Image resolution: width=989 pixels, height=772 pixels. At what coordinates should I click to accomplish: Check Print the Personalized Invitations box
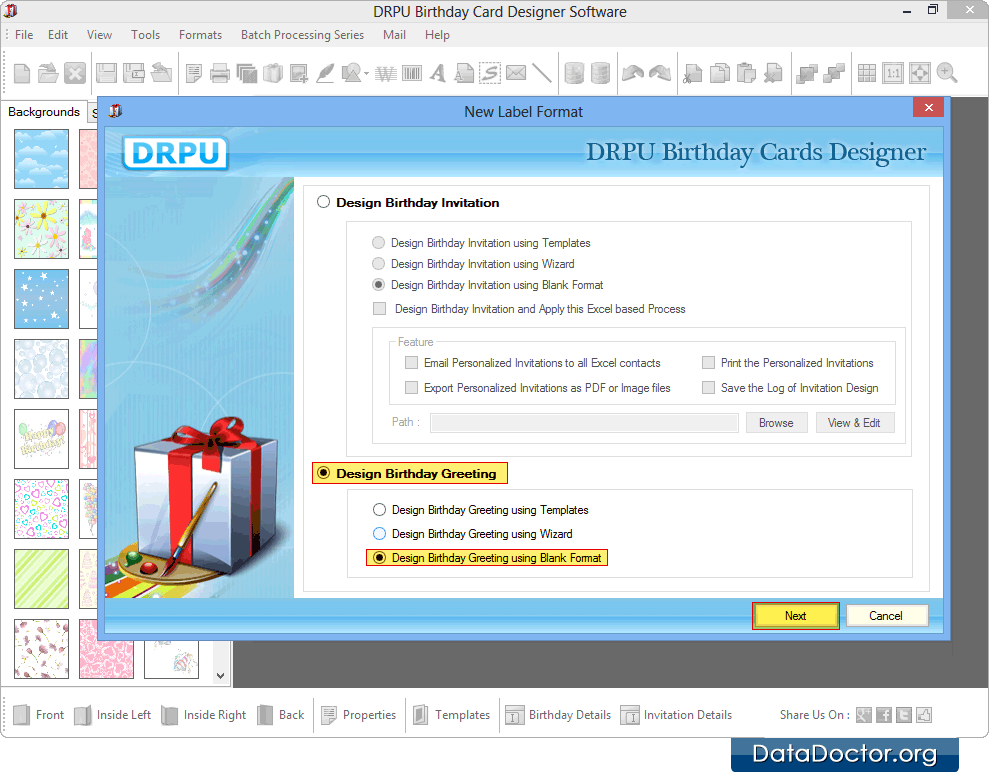click(x=708, y=363)
